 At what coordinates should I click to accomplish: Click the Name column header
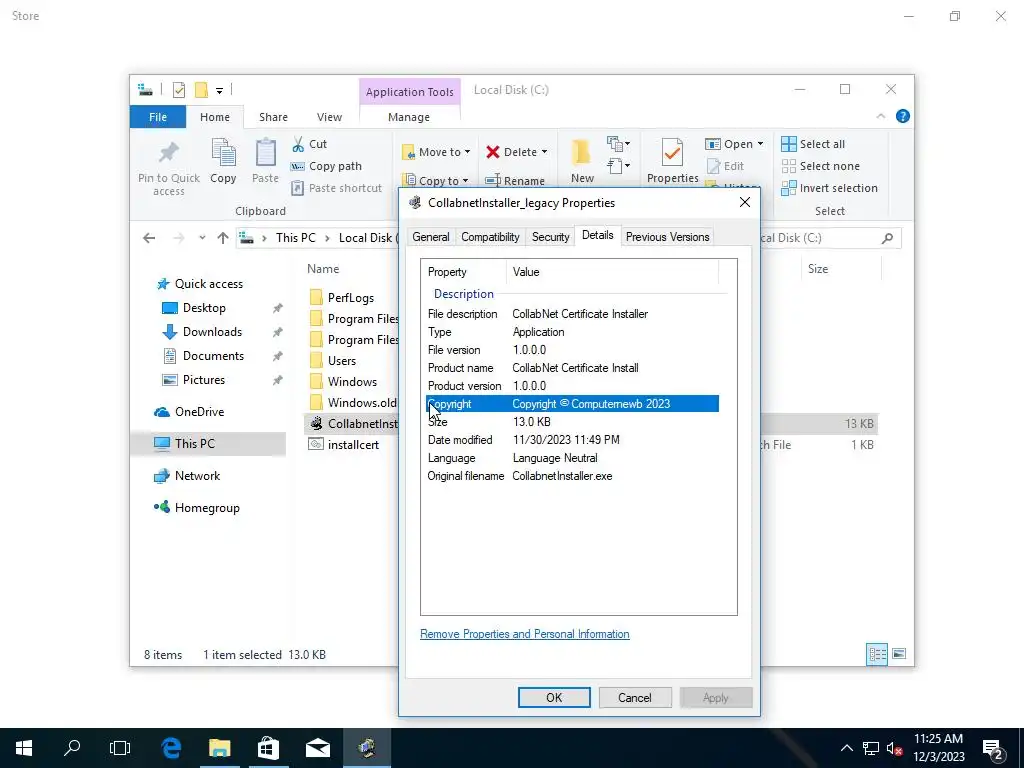tap(323, 269)
